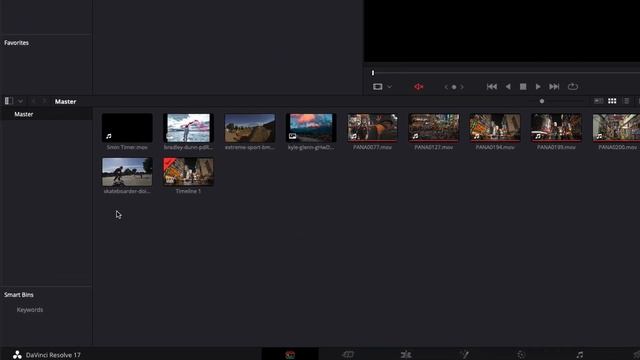Viewport: 640px width, 360px height.
Task: Open the Fairlight page
Action: tap(579, 354)
